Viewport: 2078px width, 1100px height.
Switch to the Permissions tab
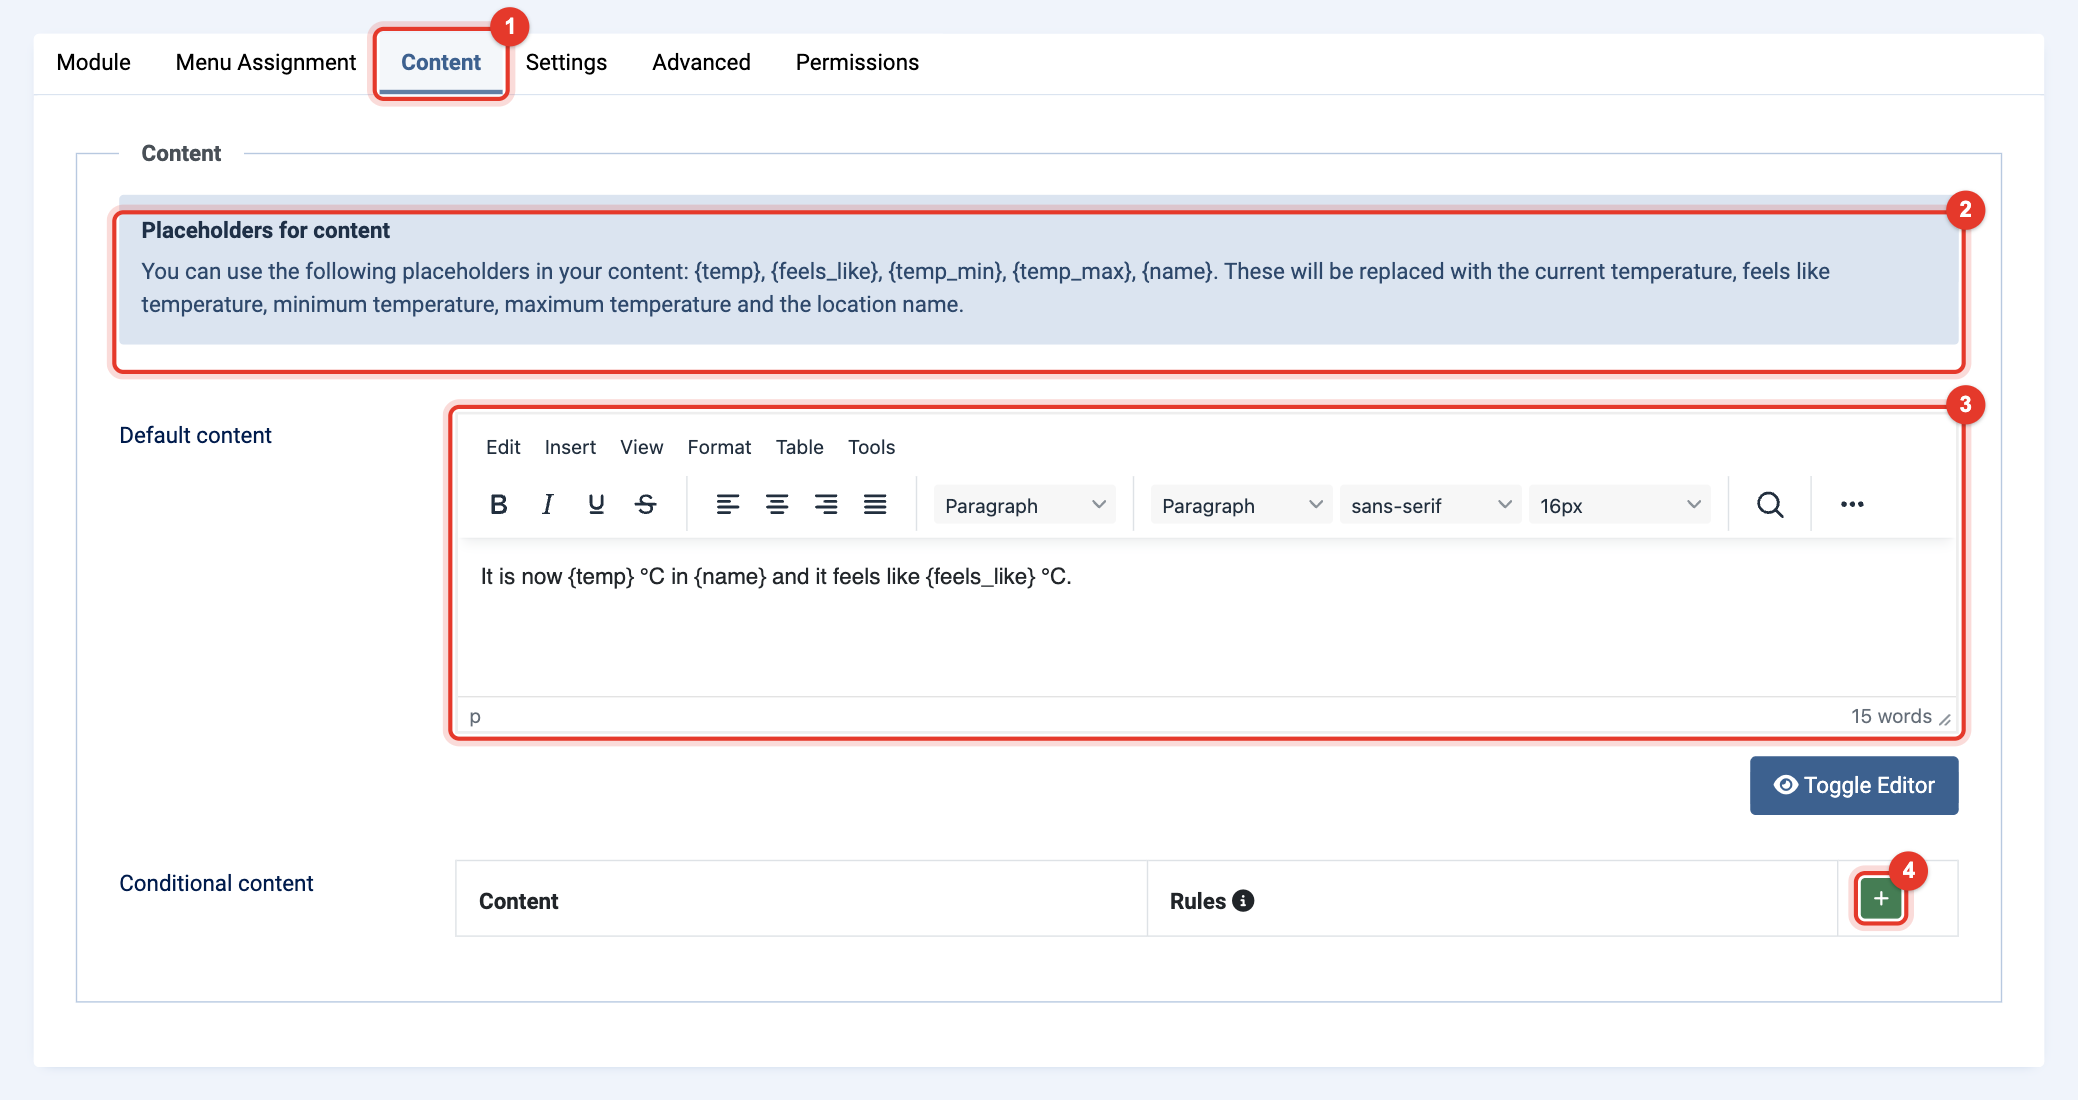coord(857,63)
